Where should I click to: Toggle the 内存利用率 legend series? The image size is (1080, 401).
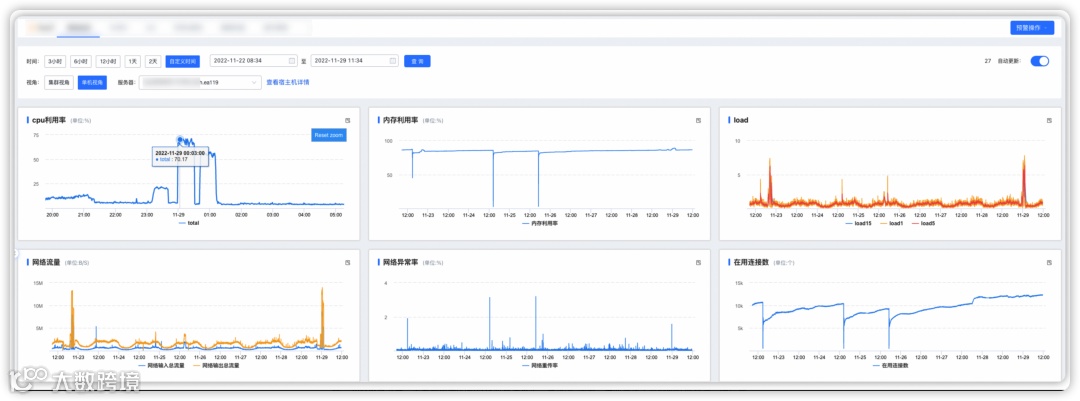540,223
